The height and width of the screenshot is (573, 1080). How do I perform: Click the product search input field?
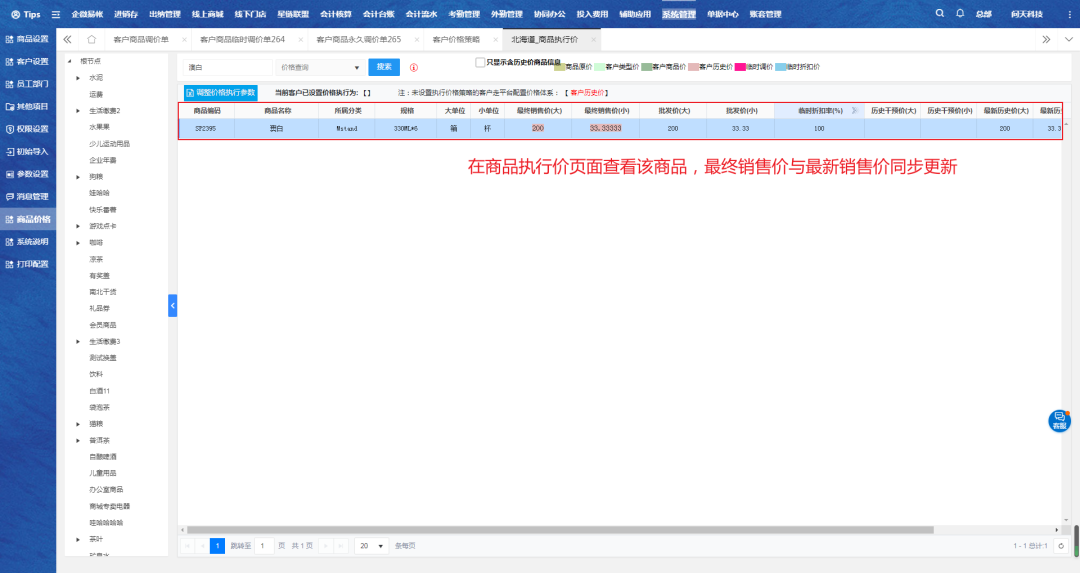coord(228,67)
